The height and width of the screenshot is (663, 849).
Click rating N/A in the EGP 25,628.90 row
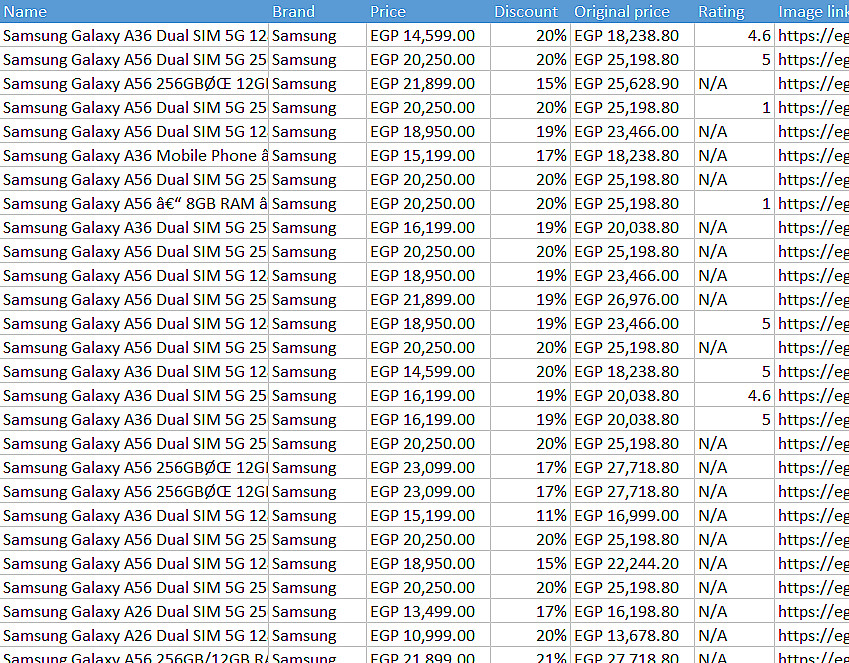click(735, 84)
